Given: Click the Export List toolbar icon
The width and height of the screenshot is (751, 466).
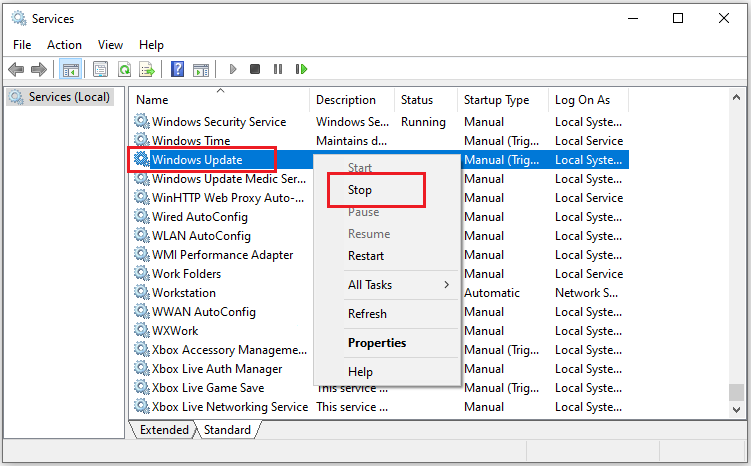Looking at the screenshot, I should pos(147,69).
